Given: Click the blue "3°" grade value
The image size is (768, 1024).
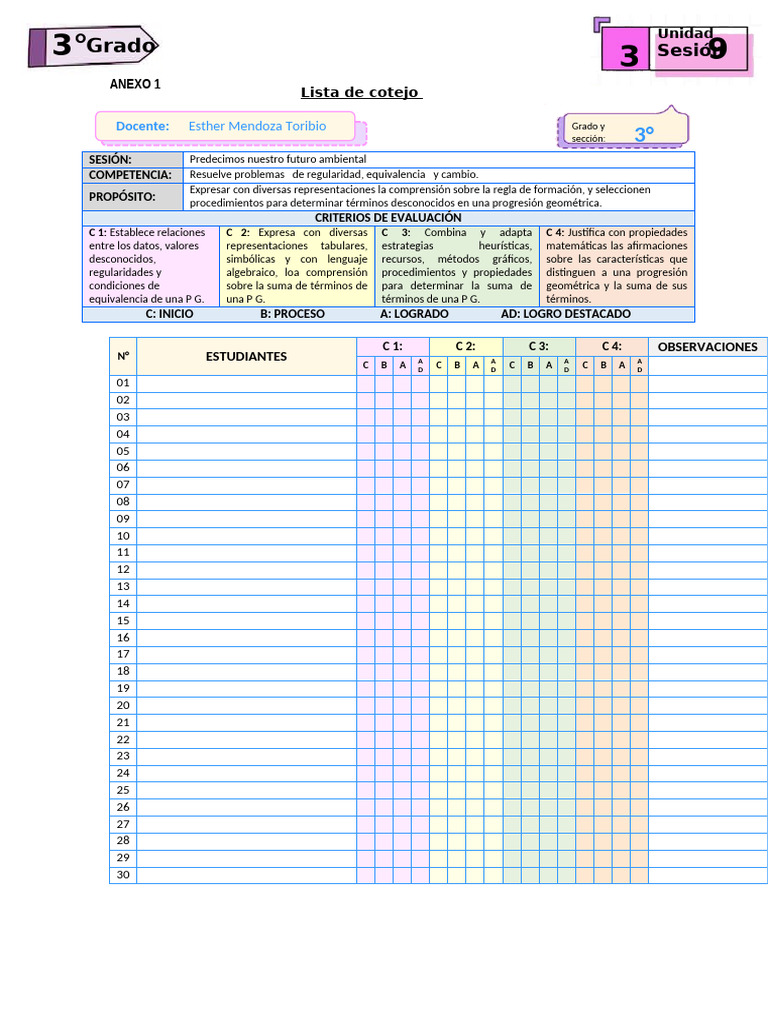Looking at the screenshot, I should point(644,135).
